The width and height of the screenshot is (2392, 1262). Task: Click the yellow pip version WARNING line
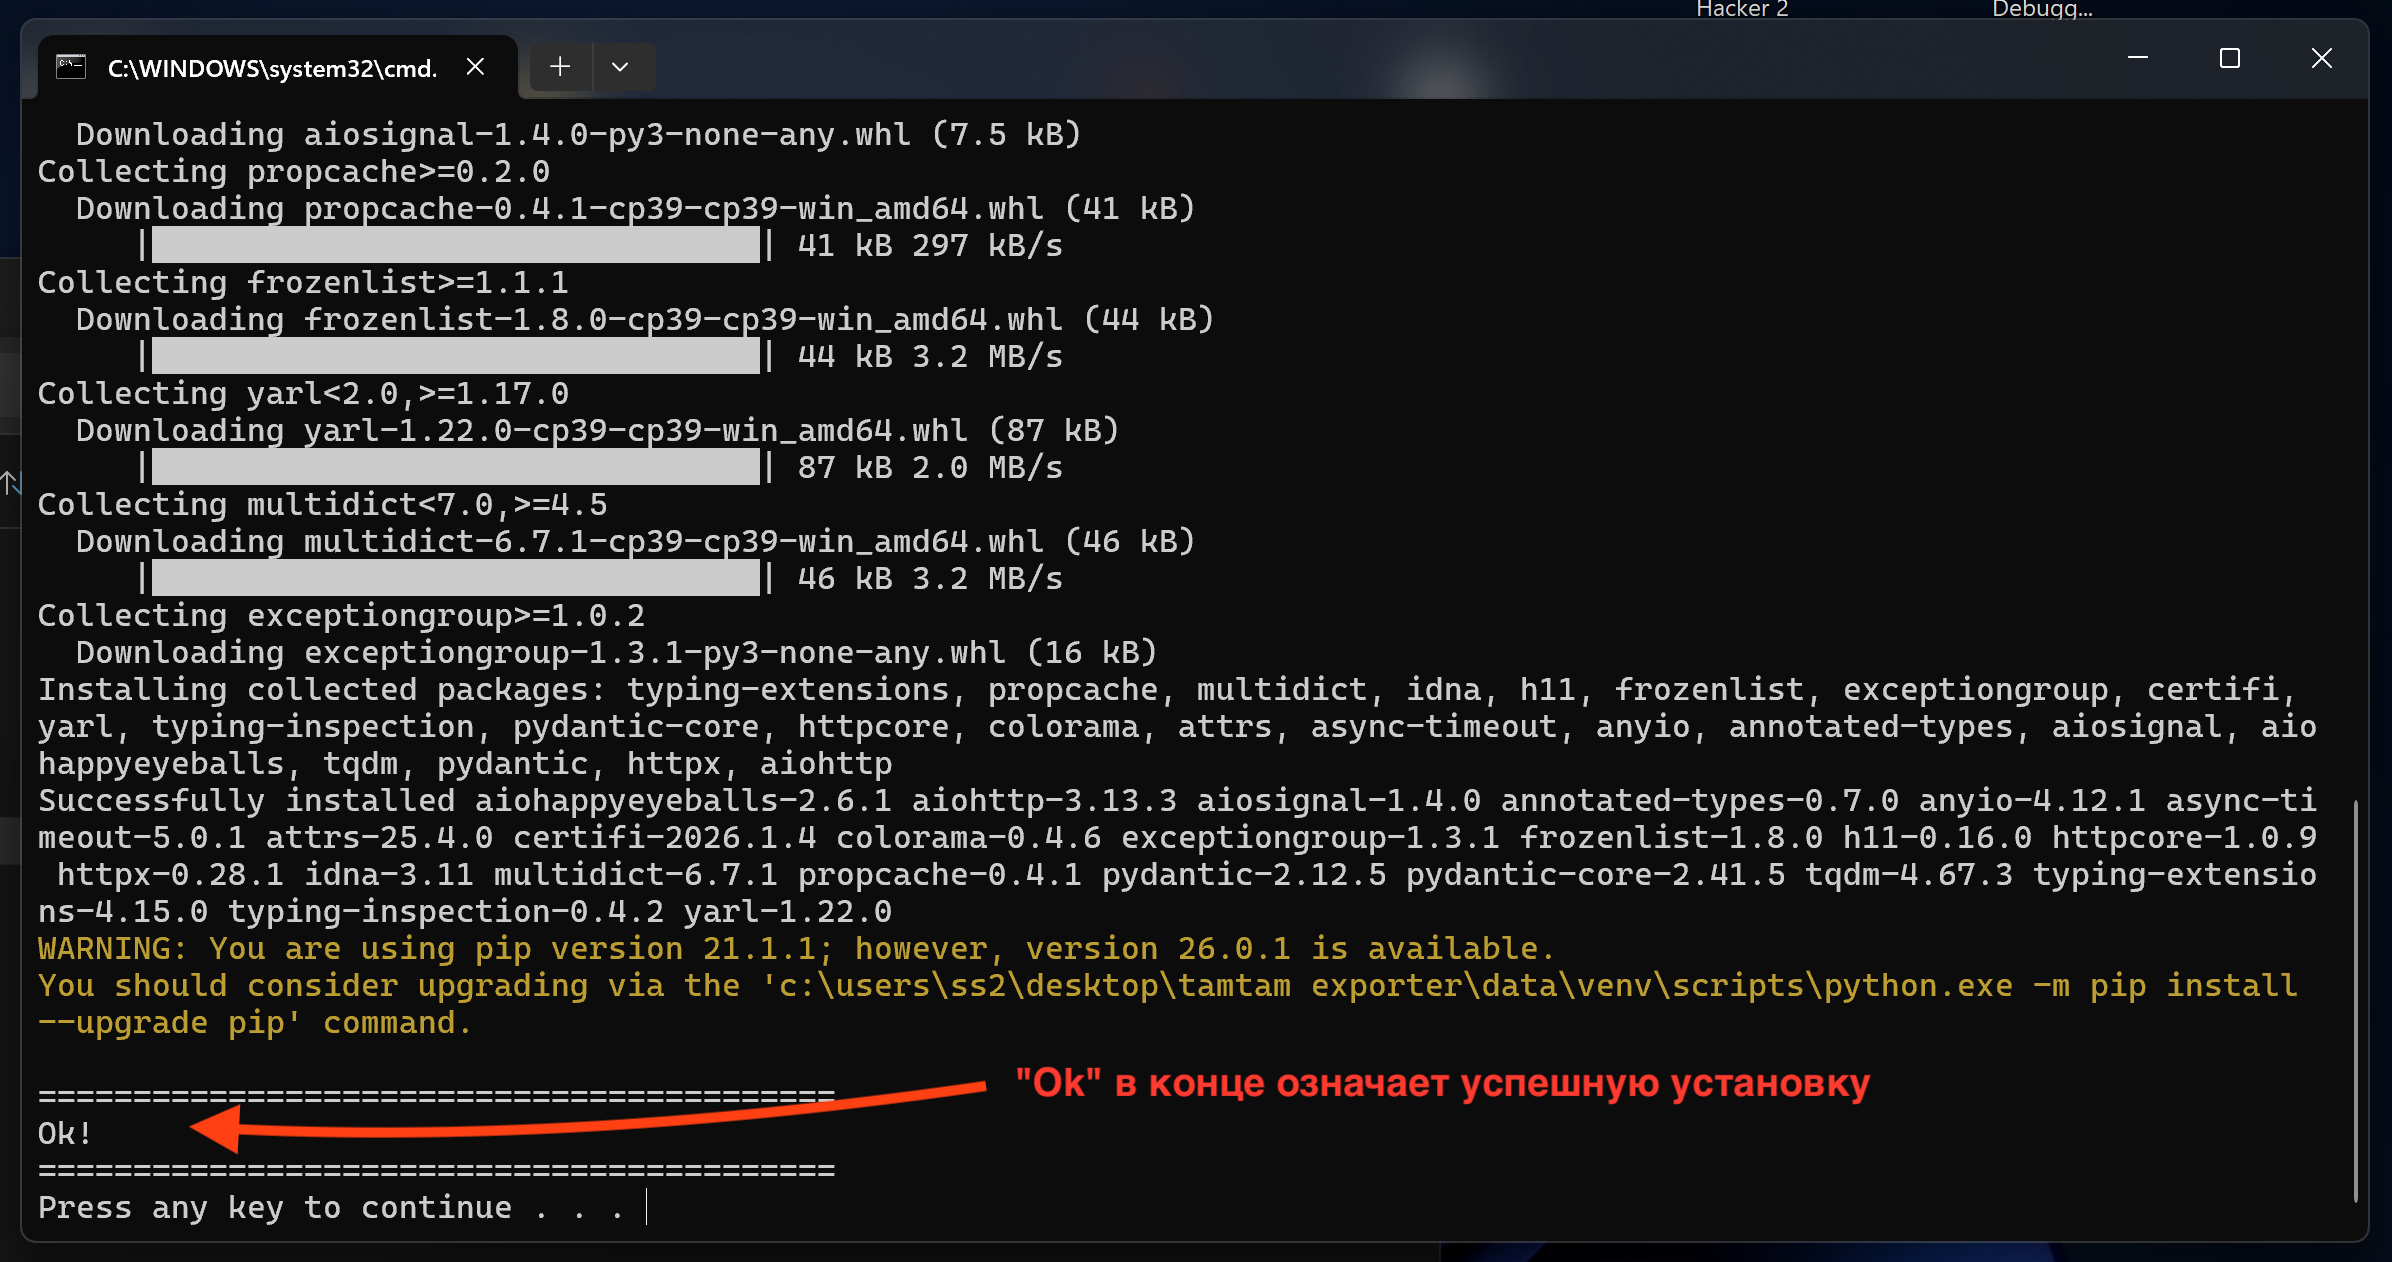click(x=795, y=948)
